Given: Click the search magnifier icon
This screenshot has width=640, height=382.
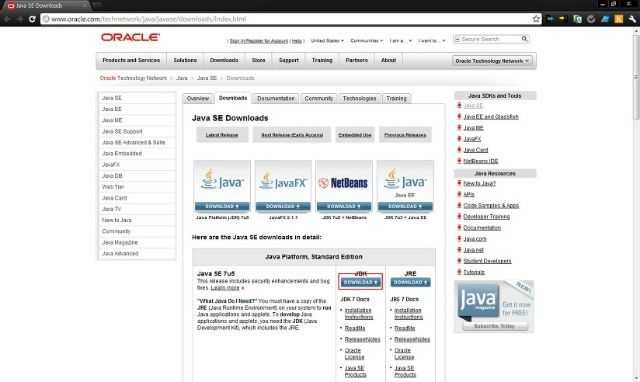Looking at the screenshot, I should click(524, 39).
